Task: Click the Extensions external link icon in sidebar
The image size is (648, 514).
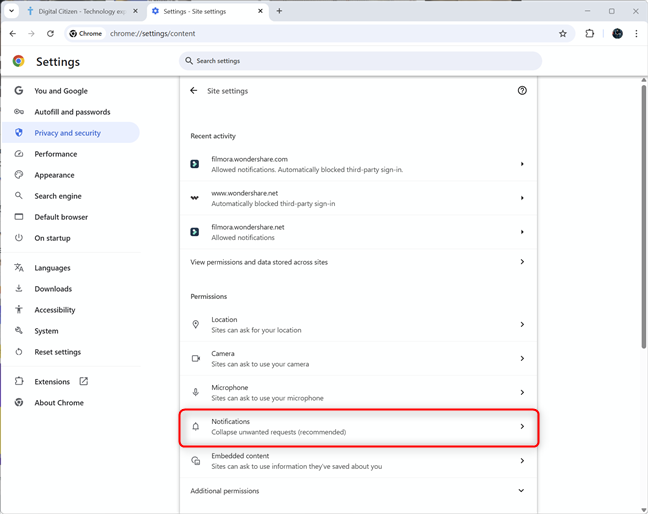Action: [83, 381]
